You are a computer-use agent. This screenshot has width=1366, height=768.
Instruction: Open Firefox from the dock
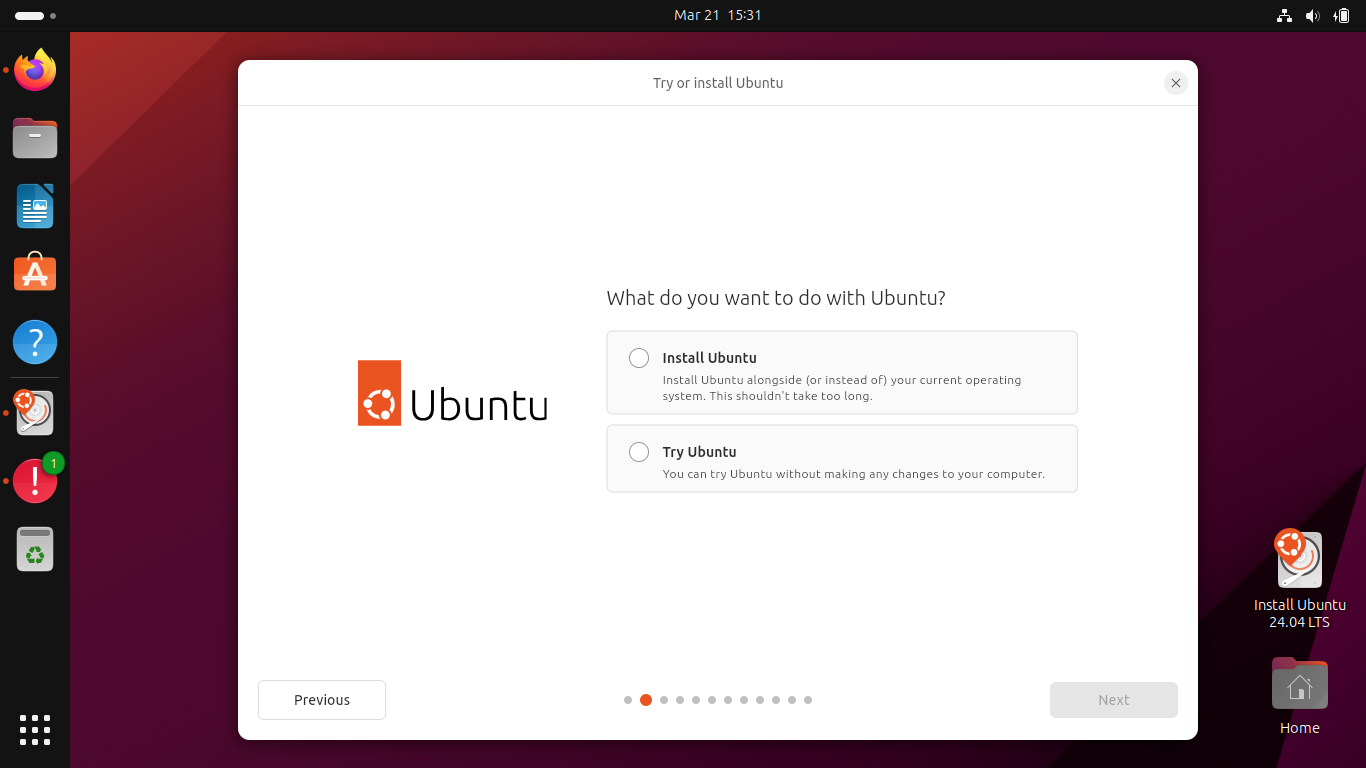[35, 70]
